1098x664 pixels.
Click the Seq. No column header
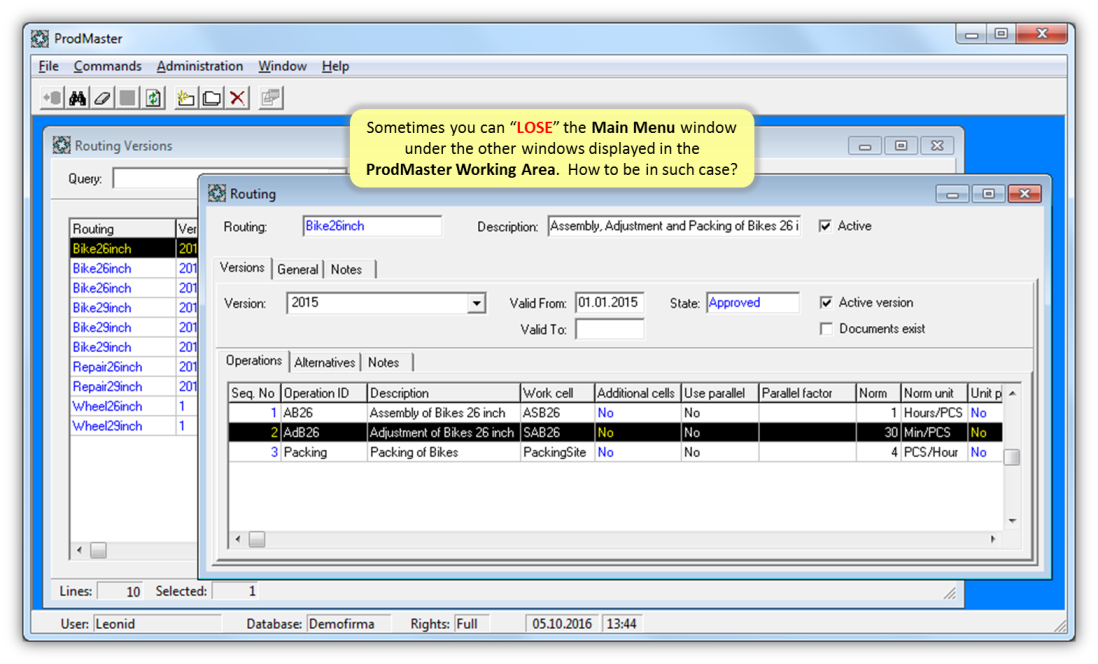click(254, 393)
